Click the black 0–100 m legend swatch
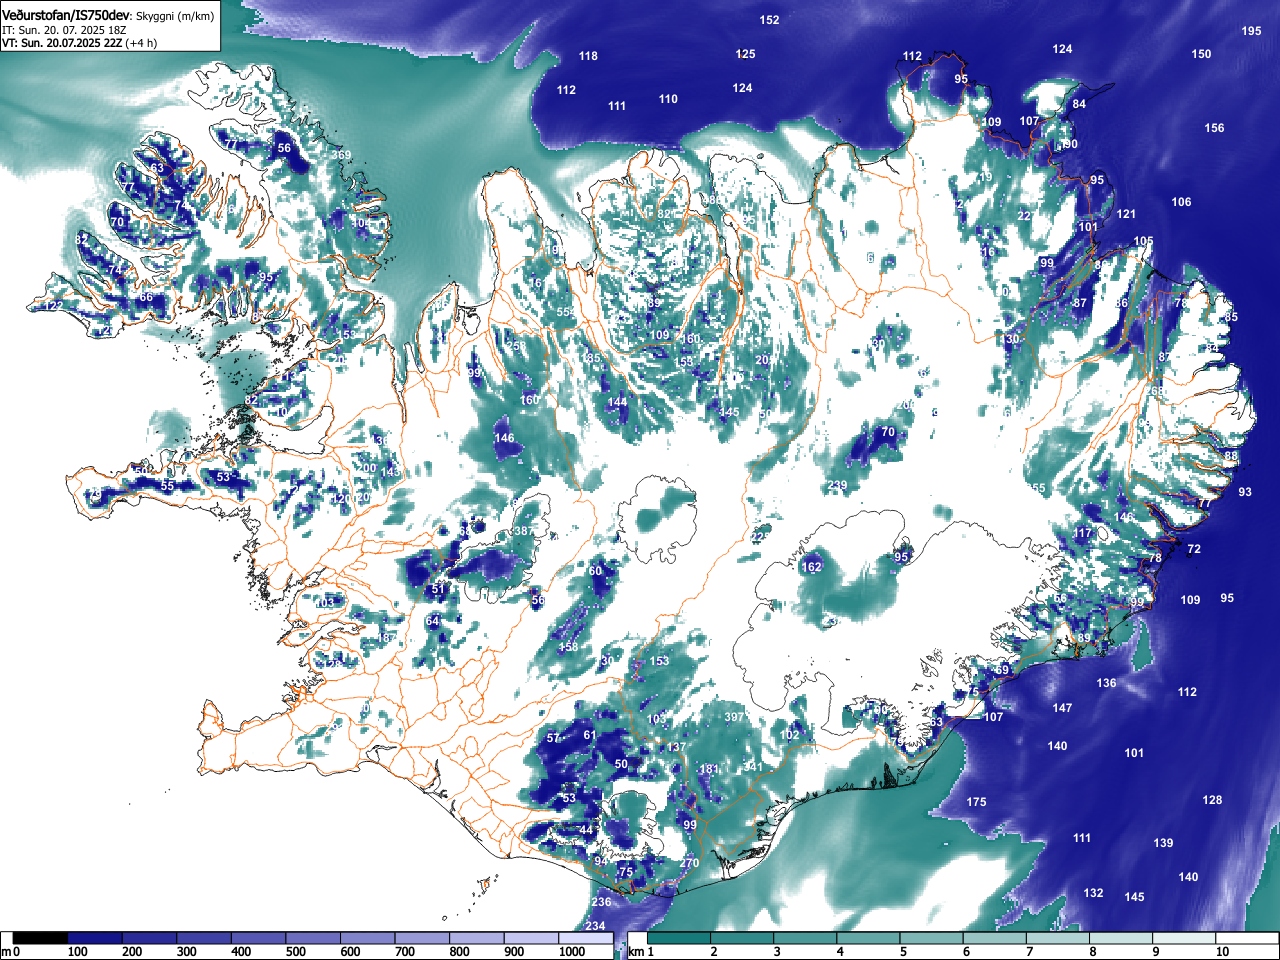 [x=41, y=938]
